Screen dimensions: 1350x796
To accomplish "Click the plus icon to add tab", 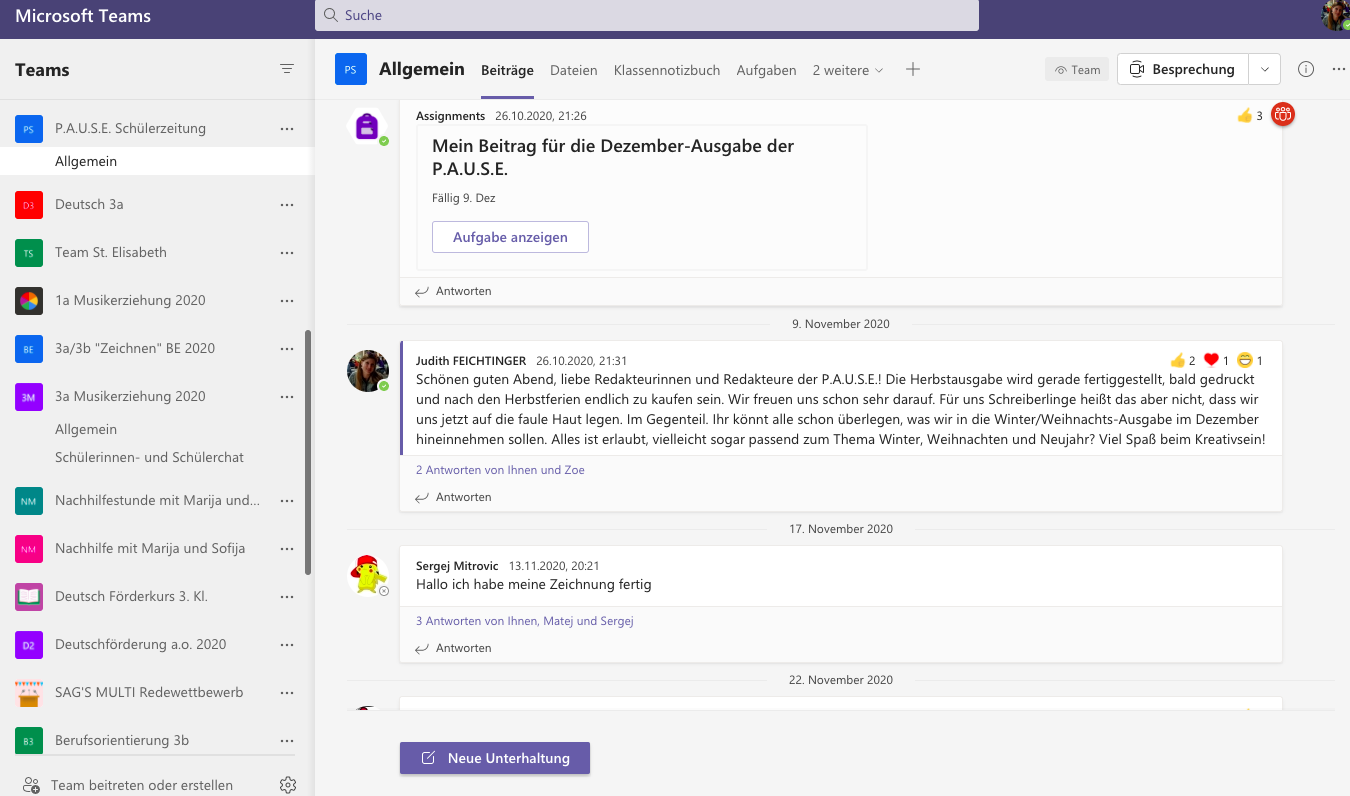I will click(912, 69).
